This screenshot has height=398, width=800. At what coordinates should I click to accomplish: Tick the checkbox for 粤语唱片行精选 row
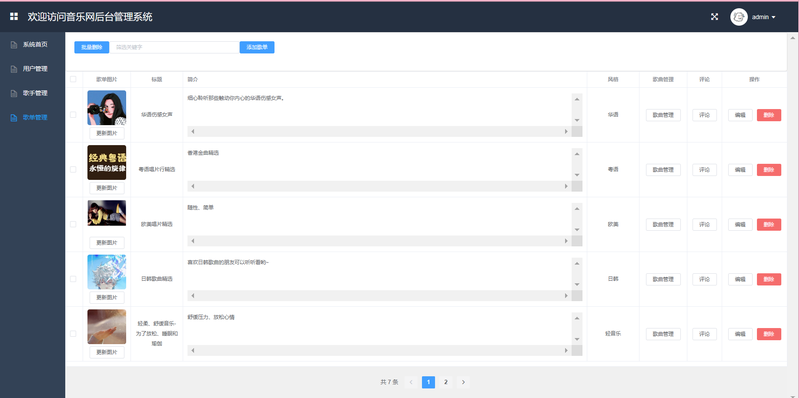[73, 169]
